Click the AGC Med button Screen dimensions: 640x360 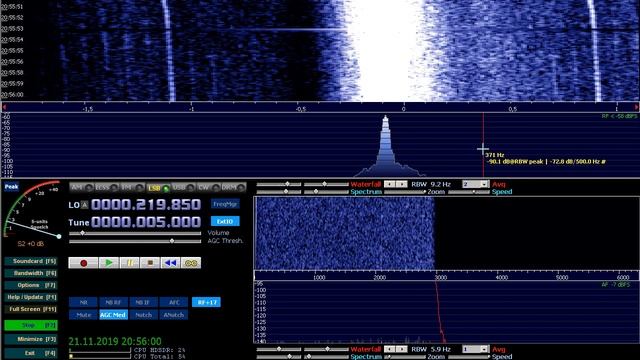click(x=113, y=315)
